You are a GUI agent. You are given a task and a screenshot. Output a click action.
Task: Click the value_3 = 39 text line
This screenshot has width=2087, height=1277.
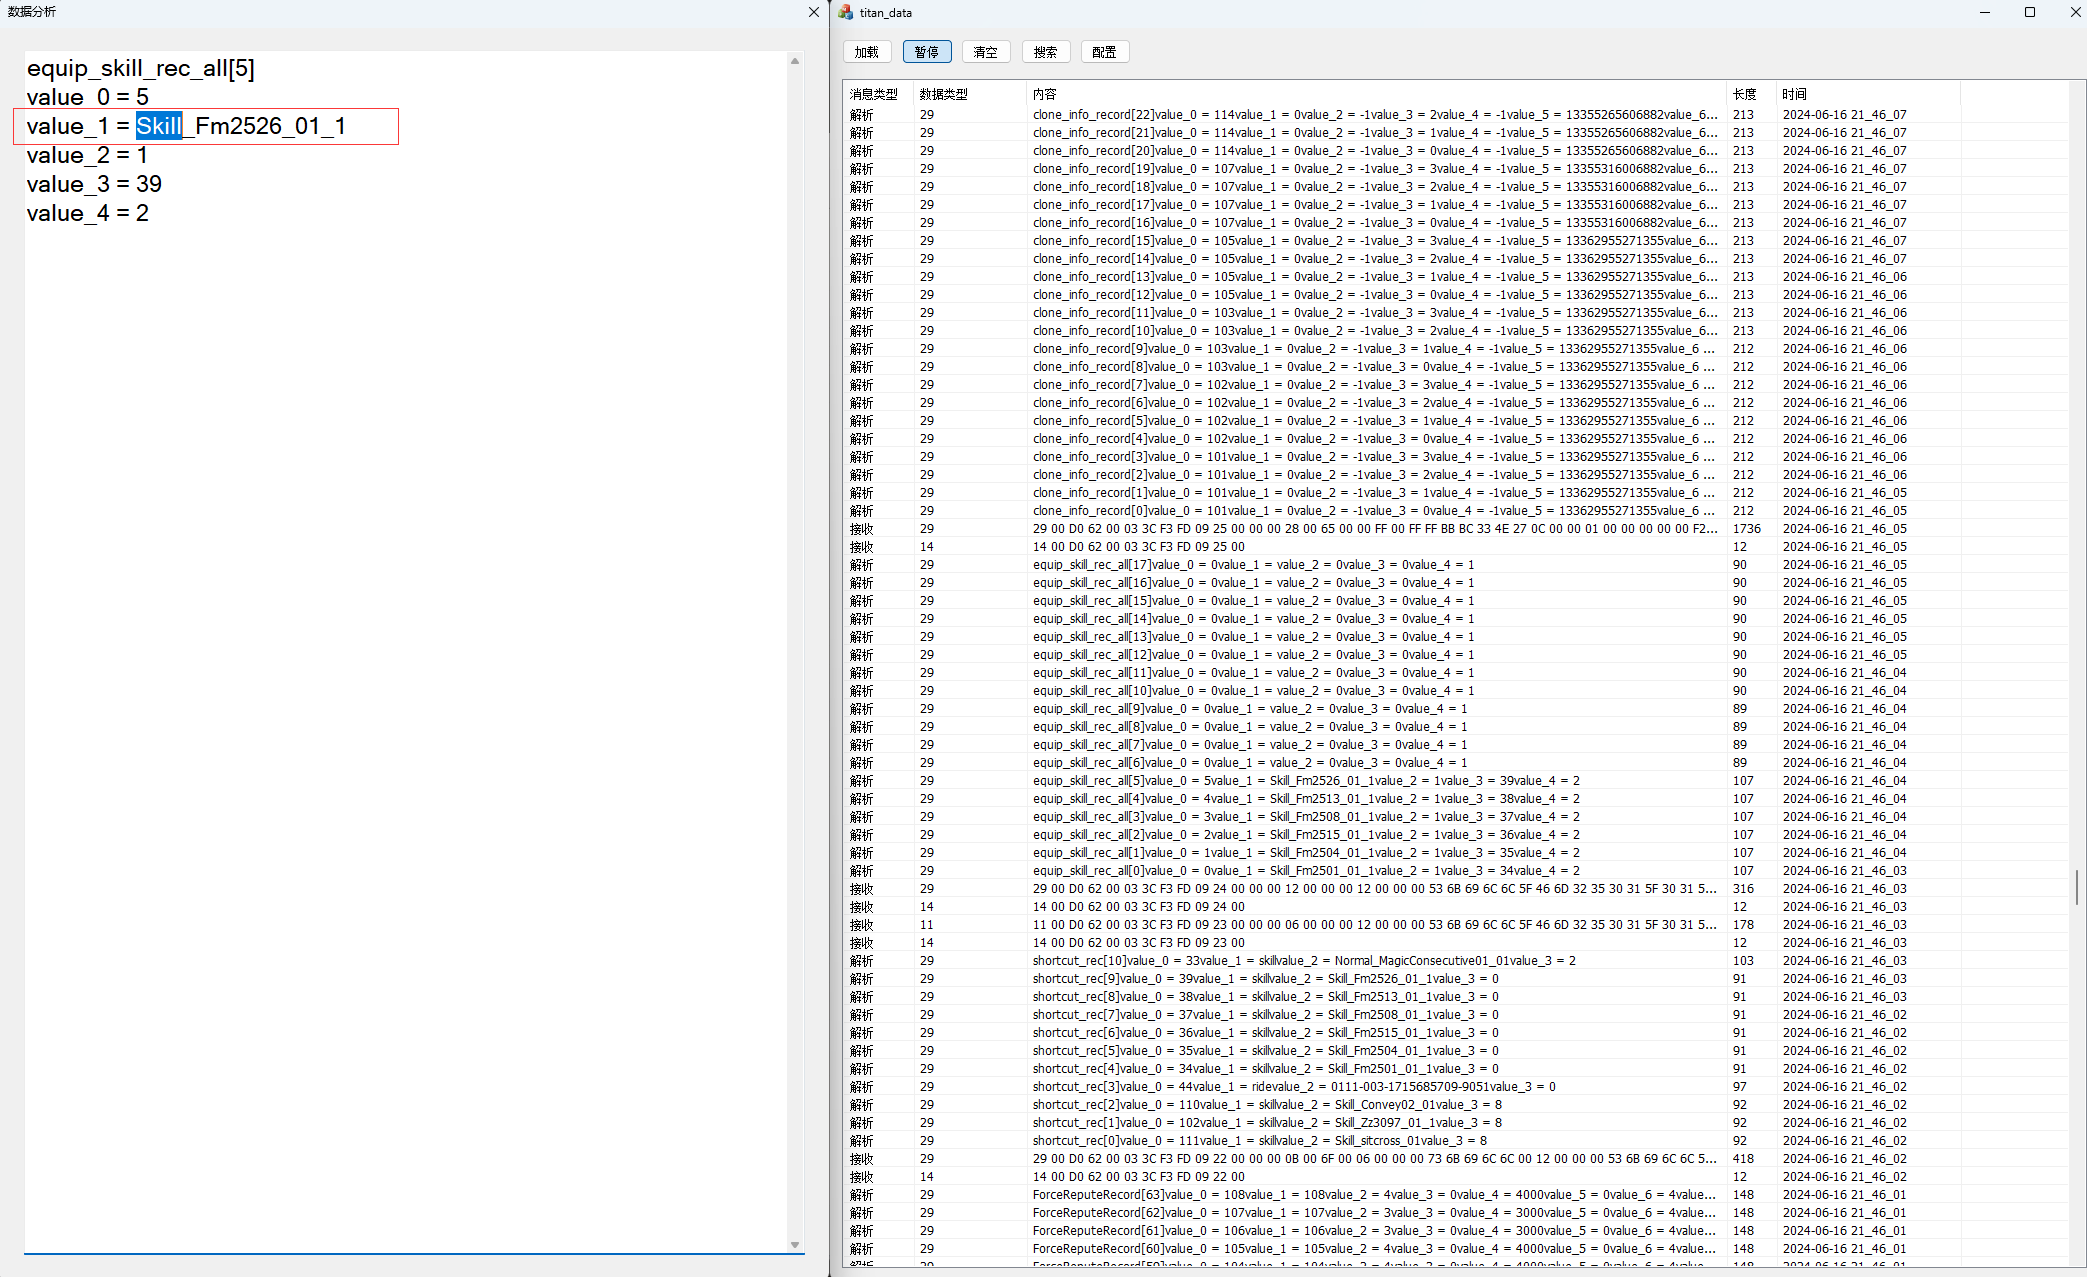94,184
